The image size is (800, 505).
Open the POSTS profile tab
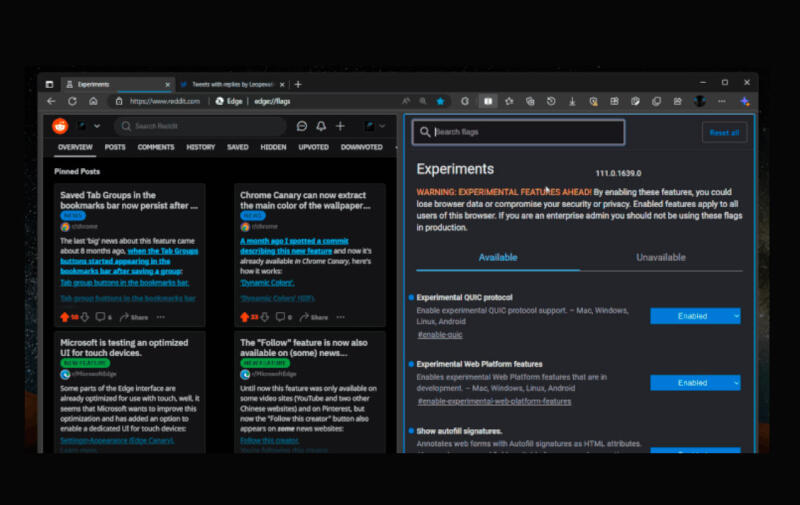pos(115,147)
